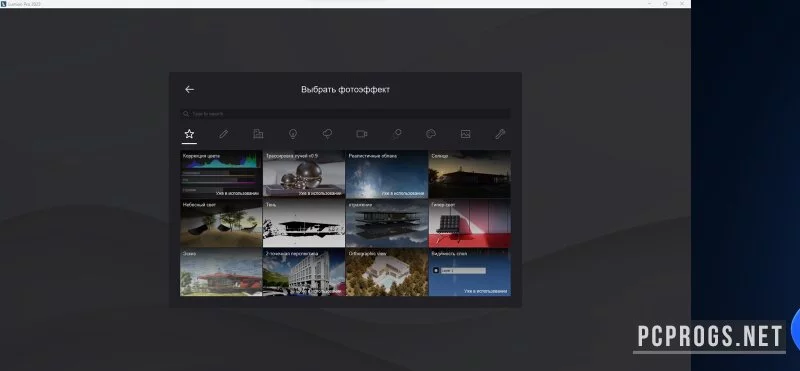Screen dimensions: 800x371
Task: Click the Lumion app icon in title bar
Action: coord(4,4)
